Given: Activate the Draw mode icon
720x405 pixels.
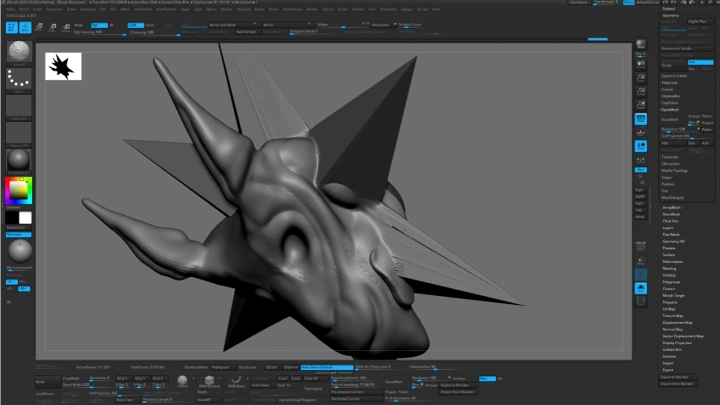Looking at the screenshot, I should [x=25, y=28].
